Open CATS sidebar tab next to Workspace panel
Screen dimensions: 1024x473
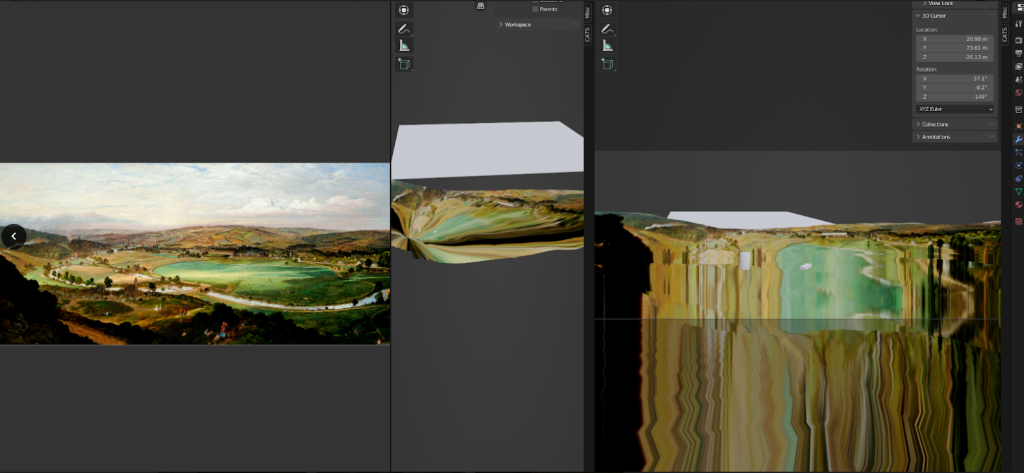pyautogui.click(x=588, y=35)
